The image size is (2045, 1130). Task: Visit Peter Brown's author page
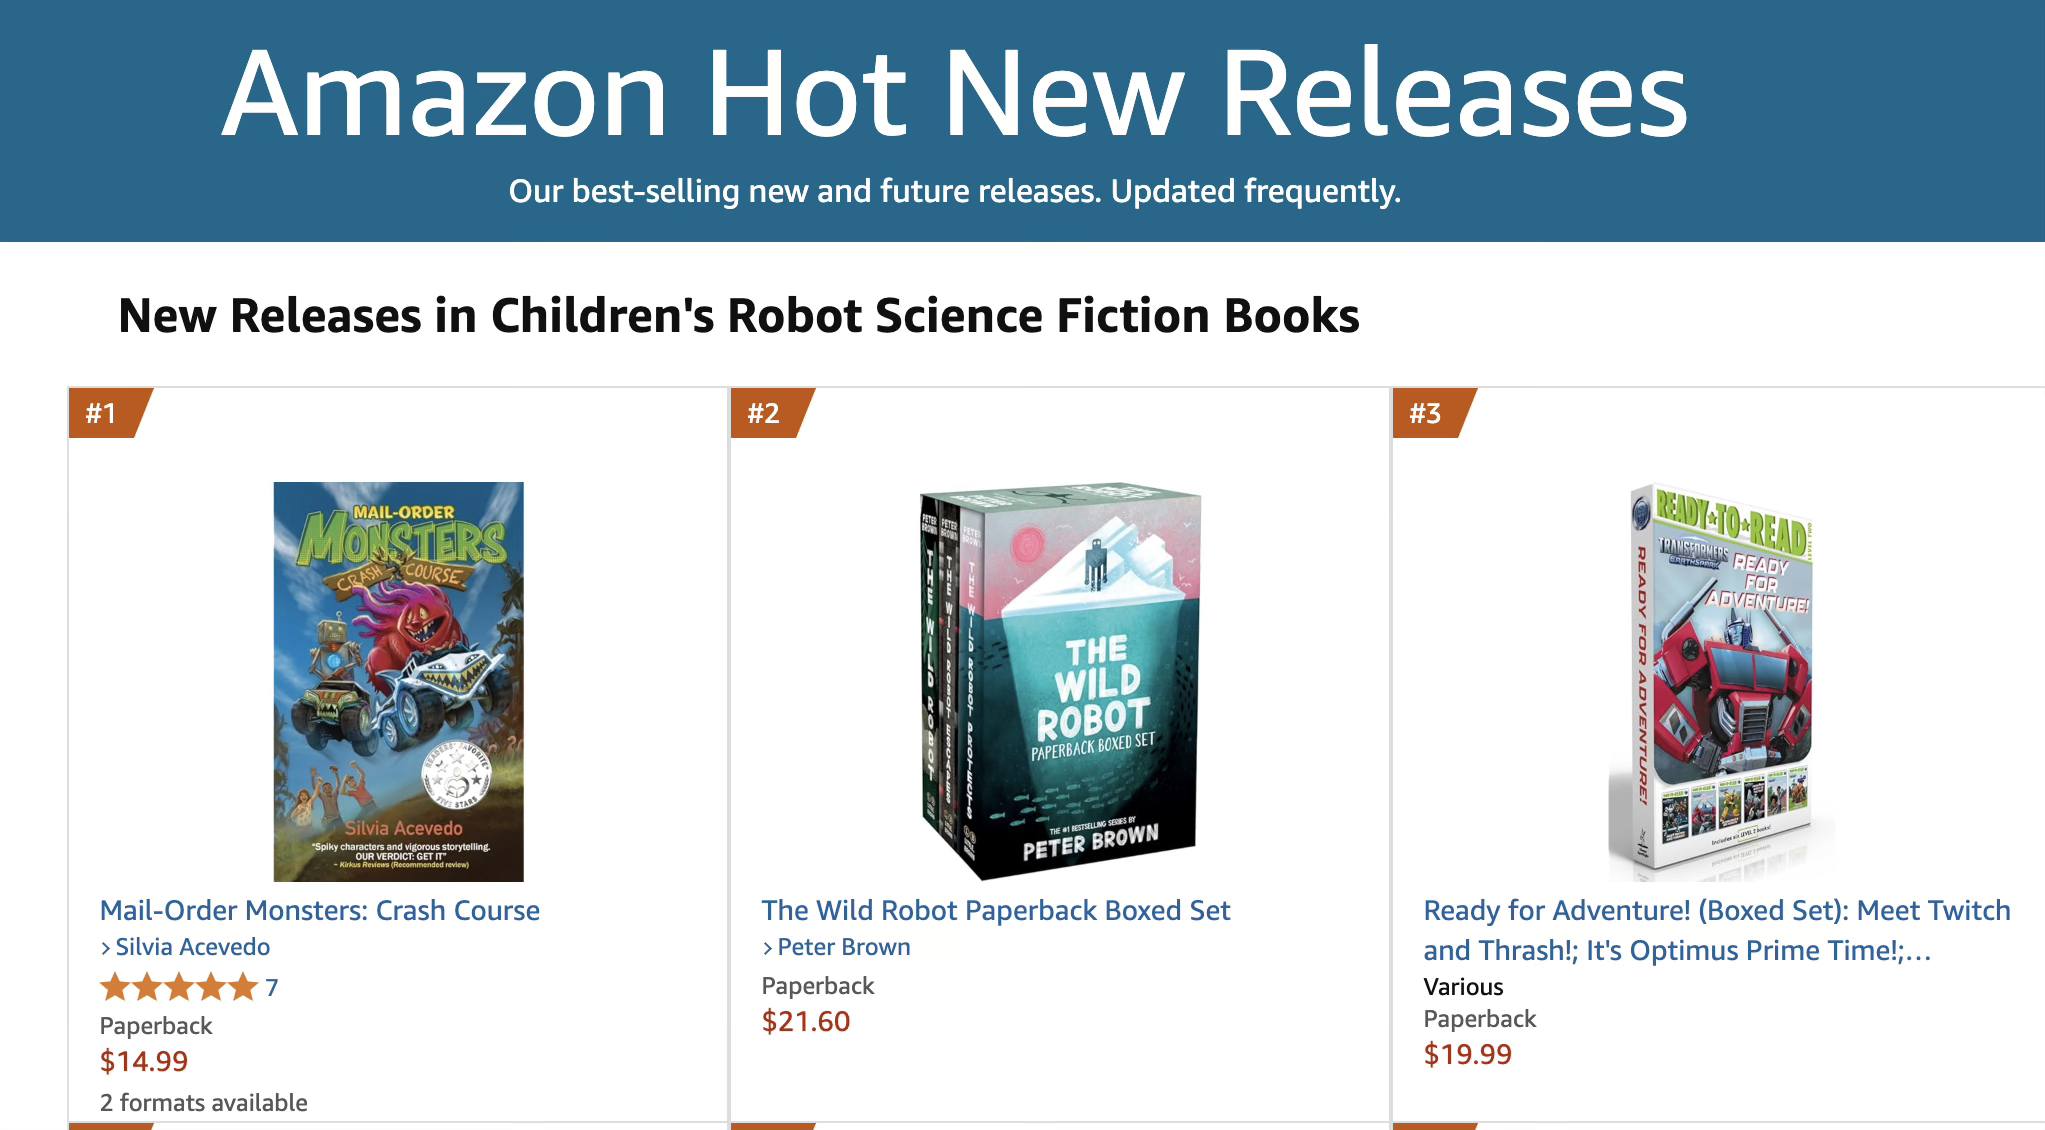[843, 947]
